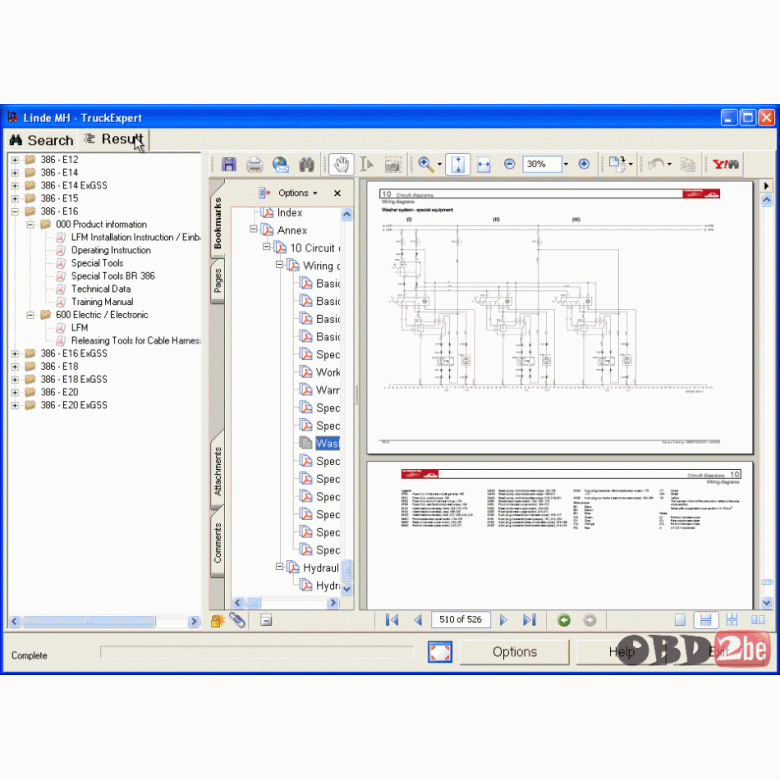Click the email globe icon
Viewport: 780px width, 780px height.
[x=281, y=164]
